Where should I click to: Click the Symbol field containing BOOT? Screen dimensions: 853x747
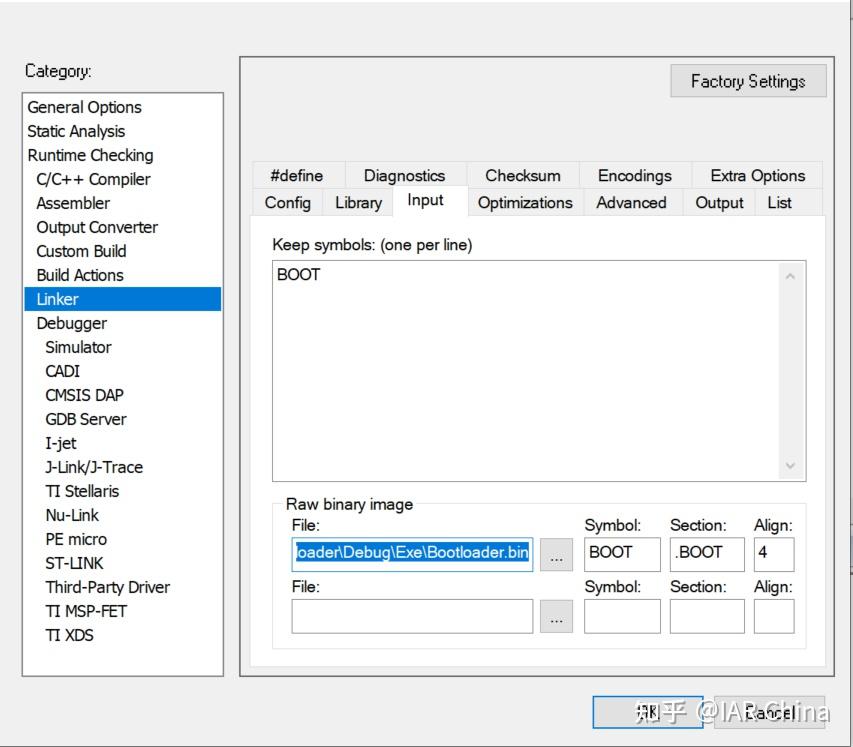[x=621, y=553]
